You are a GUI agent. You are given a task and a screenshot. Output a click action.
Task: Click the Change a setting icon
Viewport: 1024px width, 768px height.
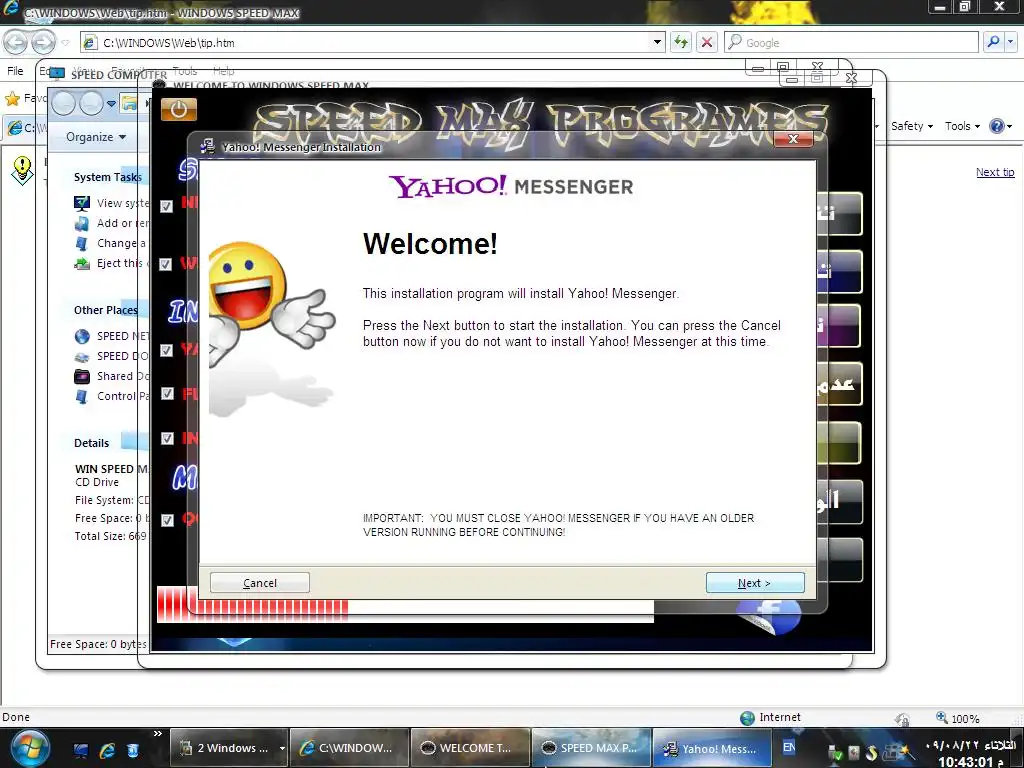pos(82,244)
